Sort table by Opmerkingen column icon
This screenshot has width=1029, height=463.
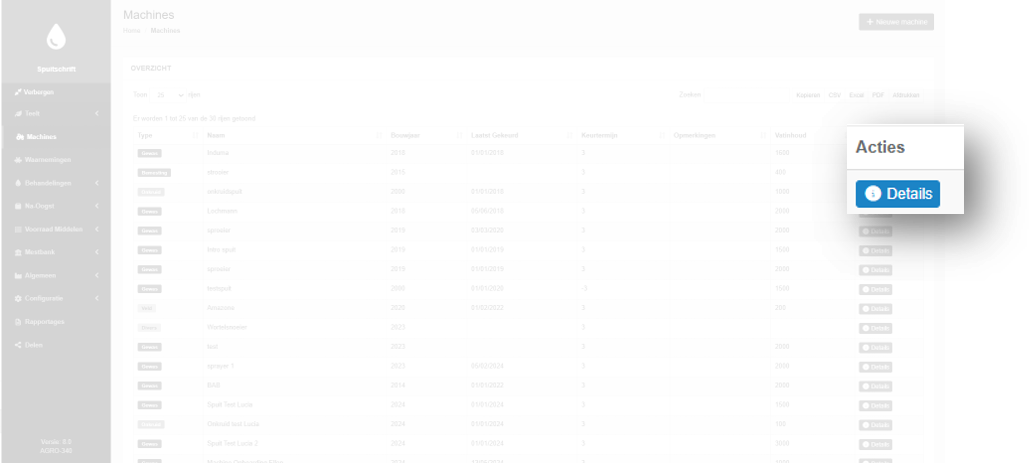(763, 135)
